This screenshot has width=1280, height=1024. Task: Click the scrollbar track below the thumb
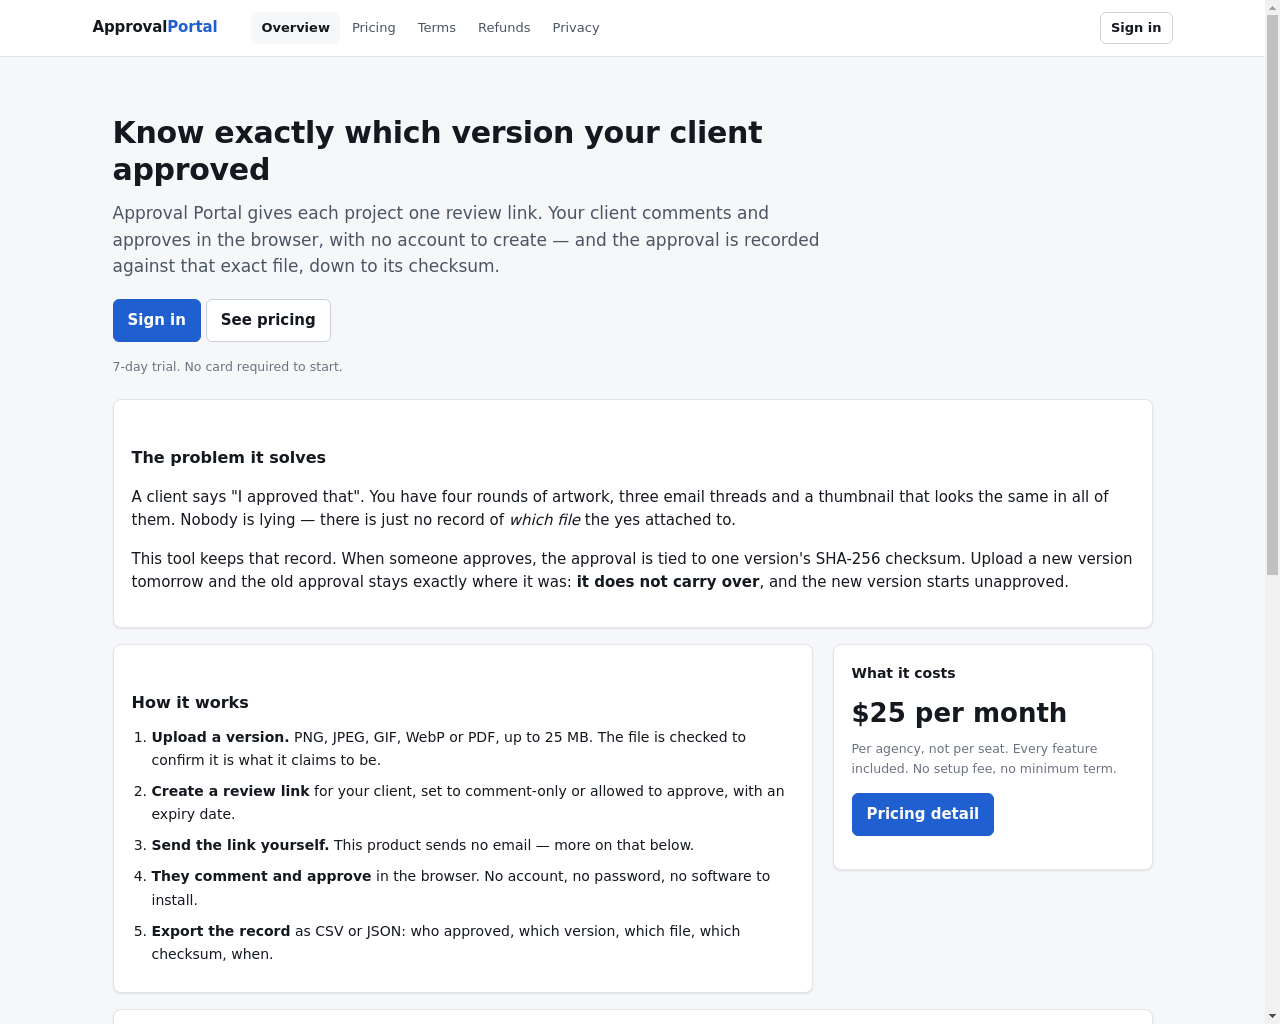(x=1272, y=800)
